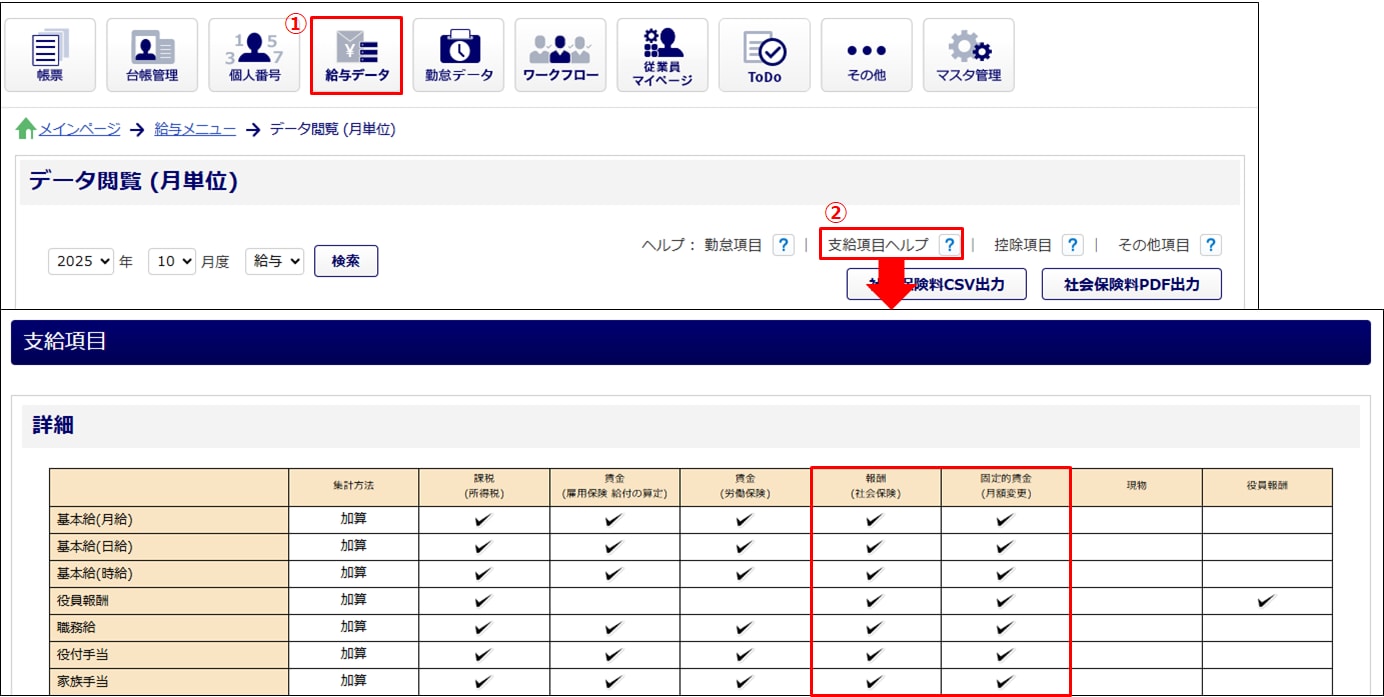
Task: Click the 社会保険料PDF出力 button
Action: (x=1131, y=284)
